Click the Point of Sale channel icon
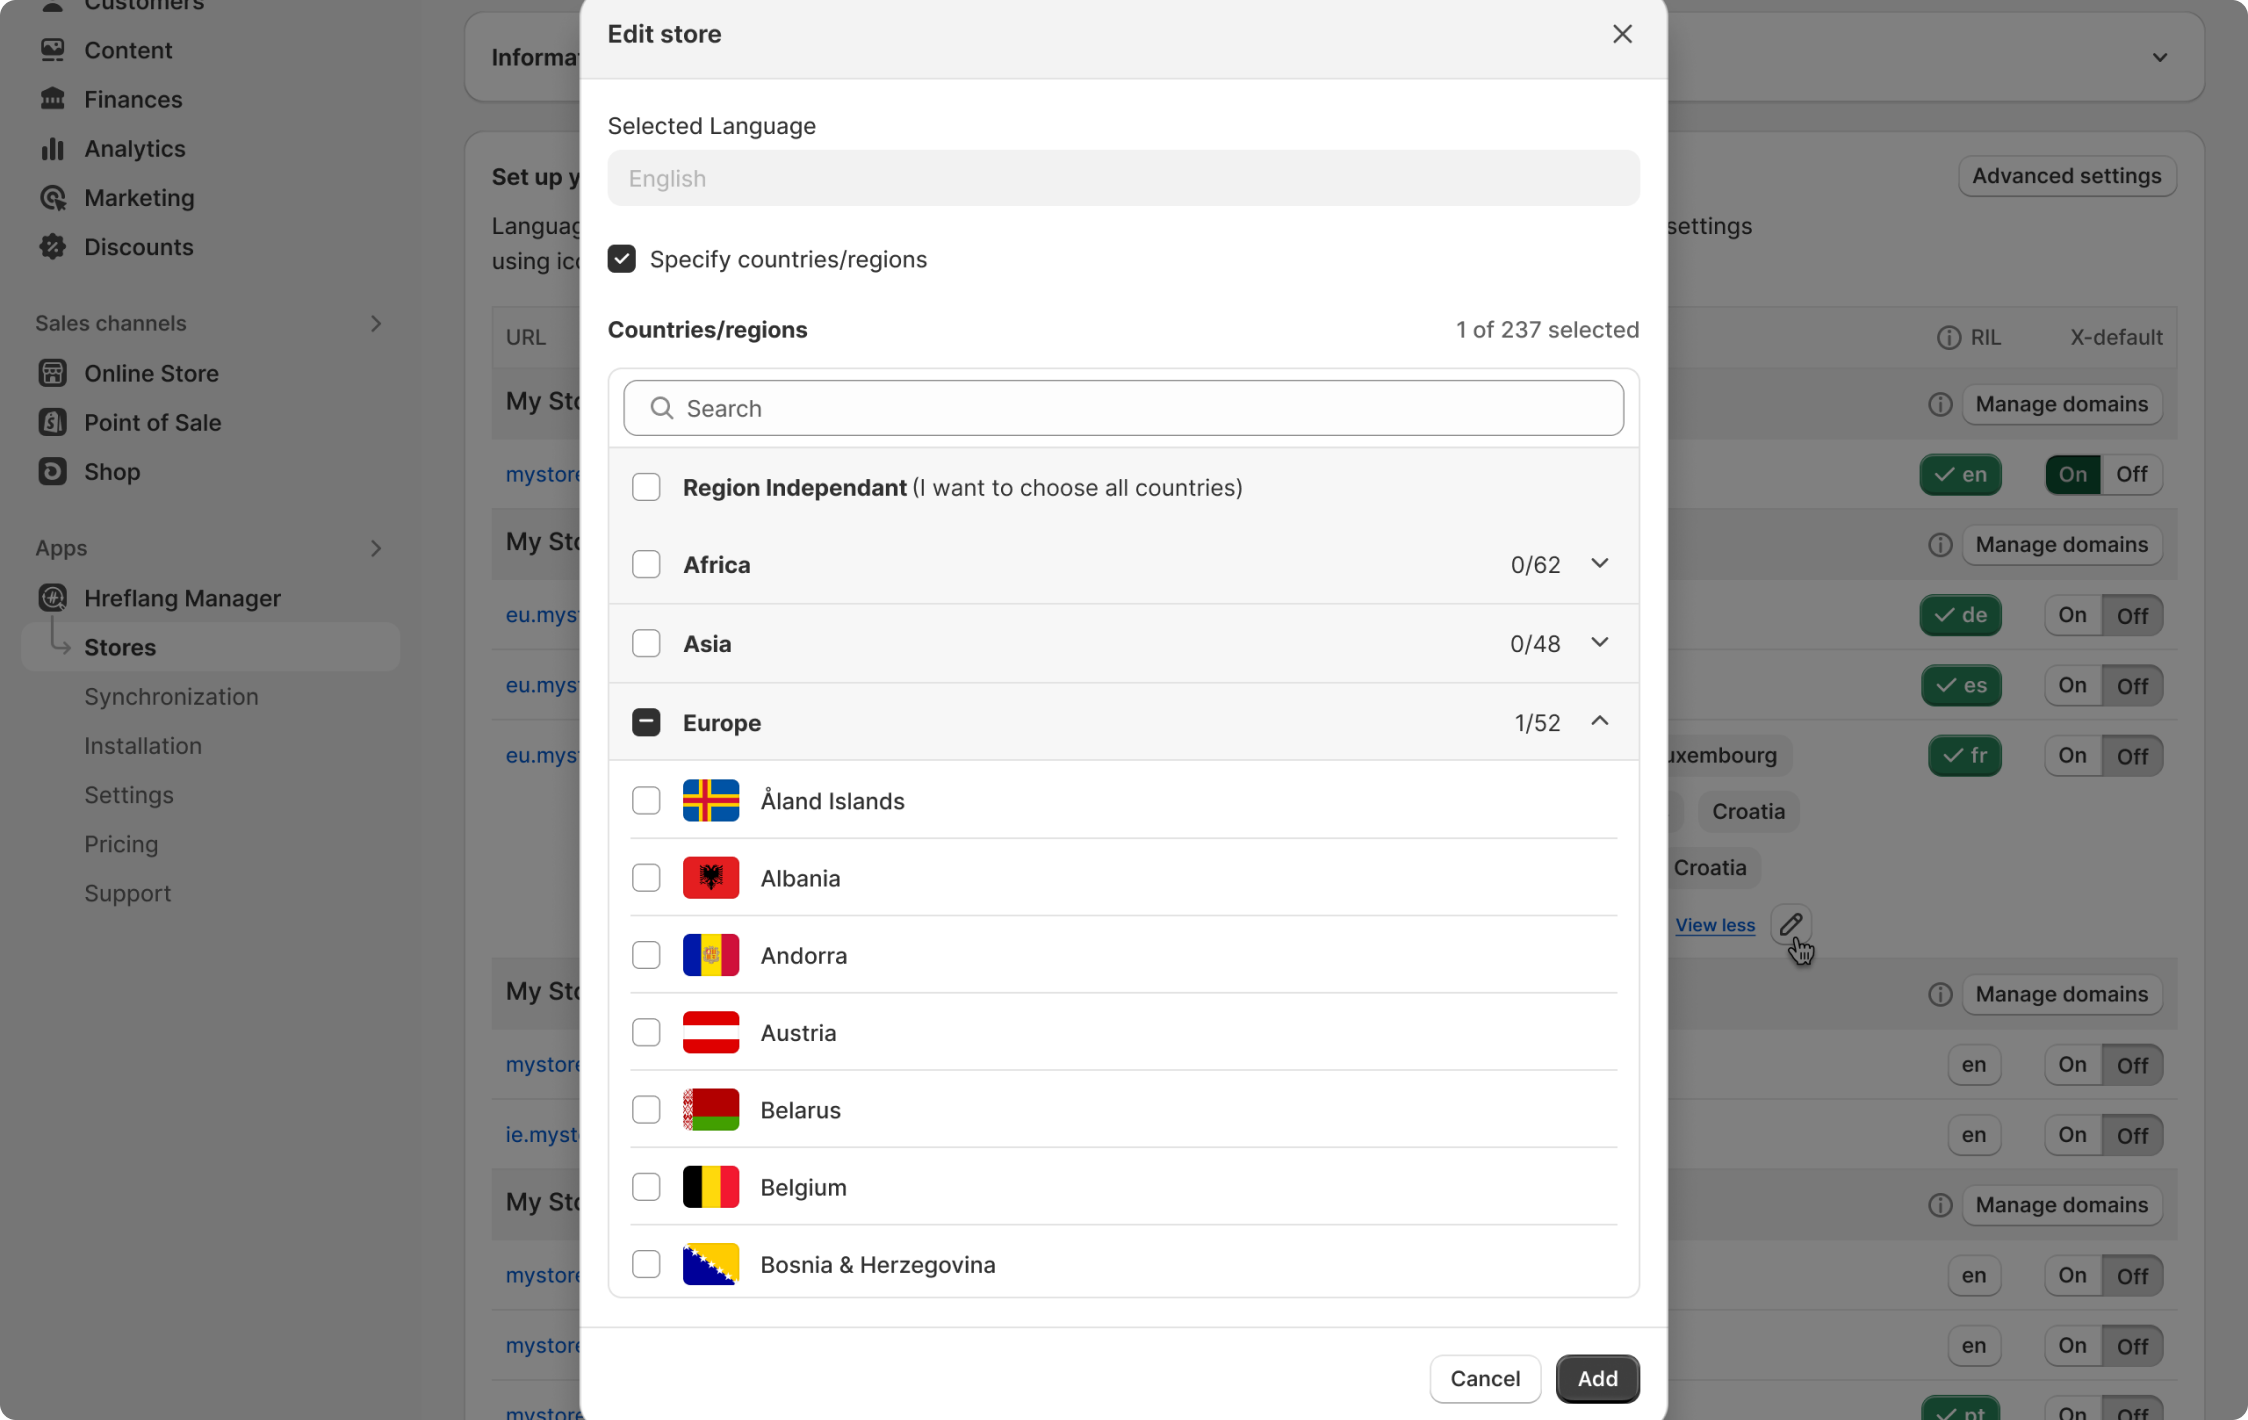The width and height of the screenshot is (2248, 1420). click(52, 422)
